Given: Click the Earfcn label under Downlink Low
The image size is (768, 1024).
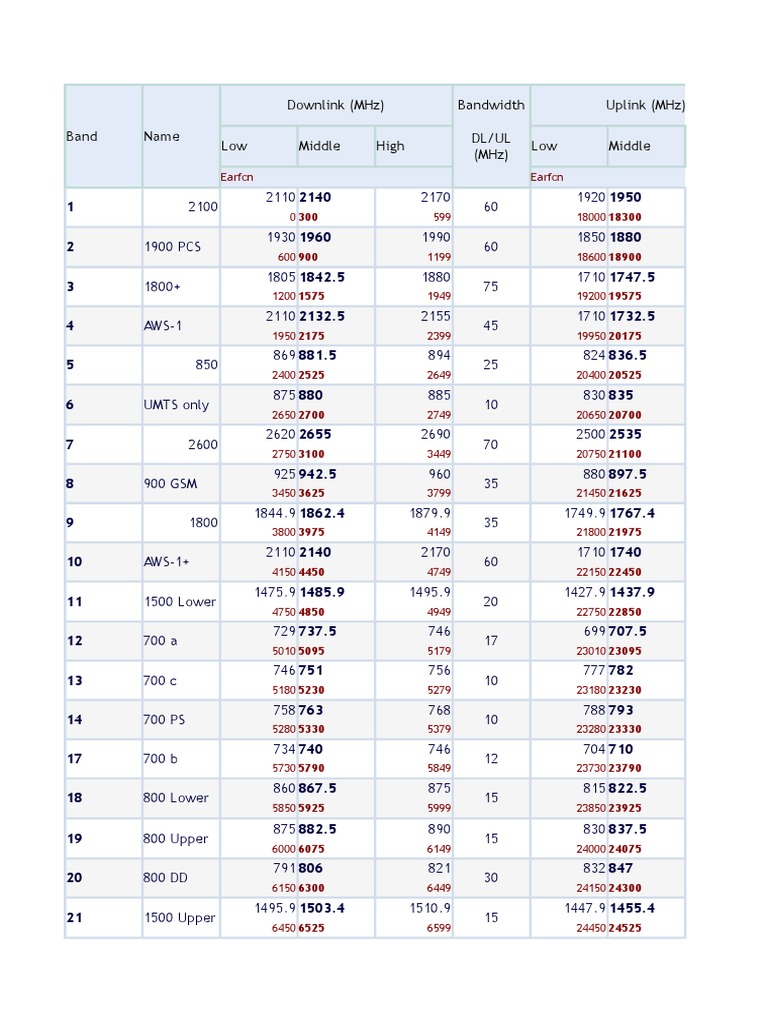Looking at the screenshot, I should click(238, 177).
